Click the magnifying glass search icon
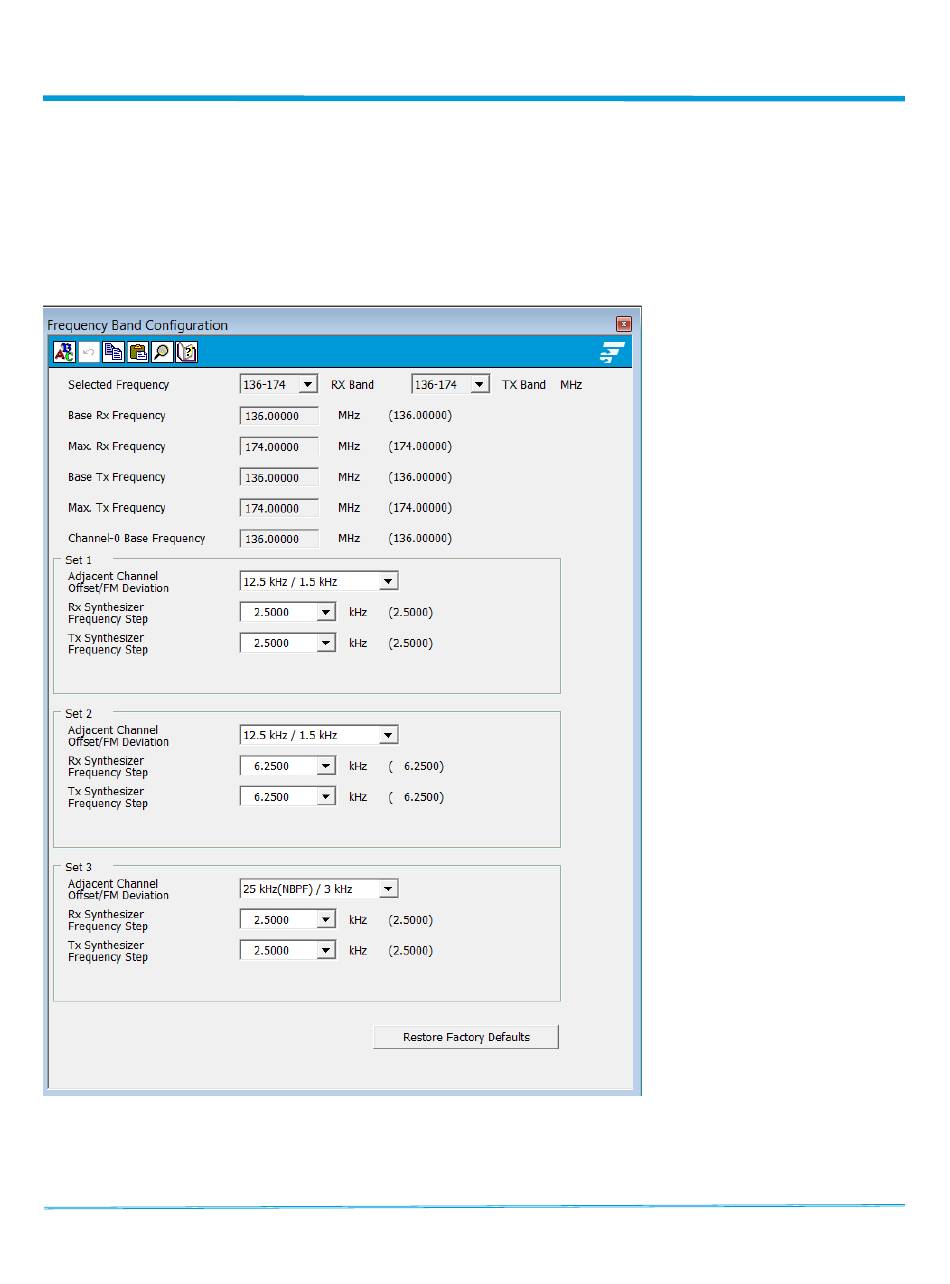The height and width of the screenshot is (1284, 950). pos(161,351)
